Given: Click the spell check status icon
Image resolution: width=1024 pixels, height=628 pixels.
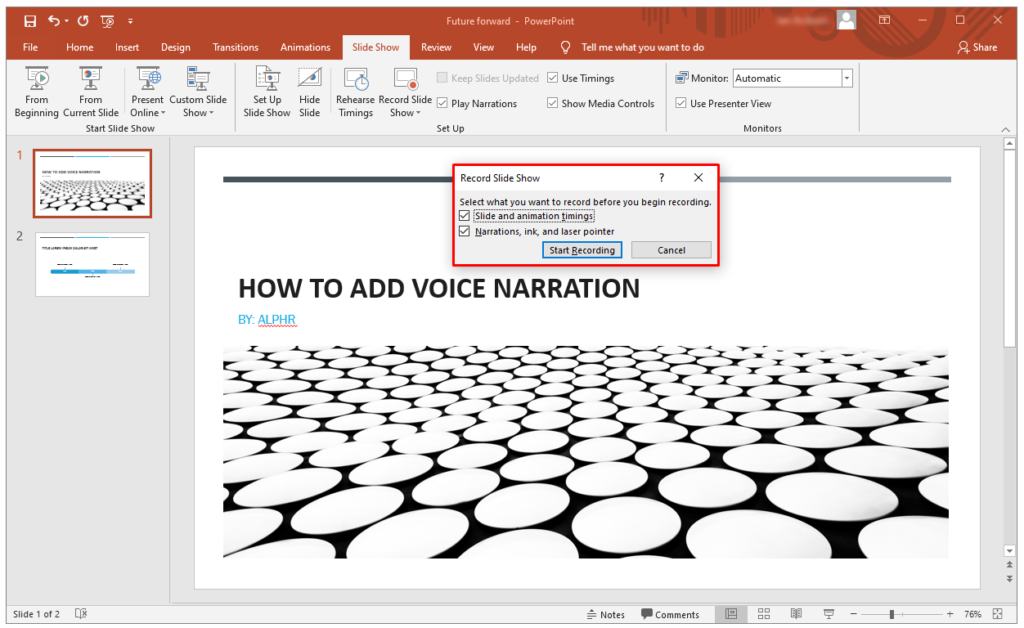Looking at the screenshot, I should [80, 614].
